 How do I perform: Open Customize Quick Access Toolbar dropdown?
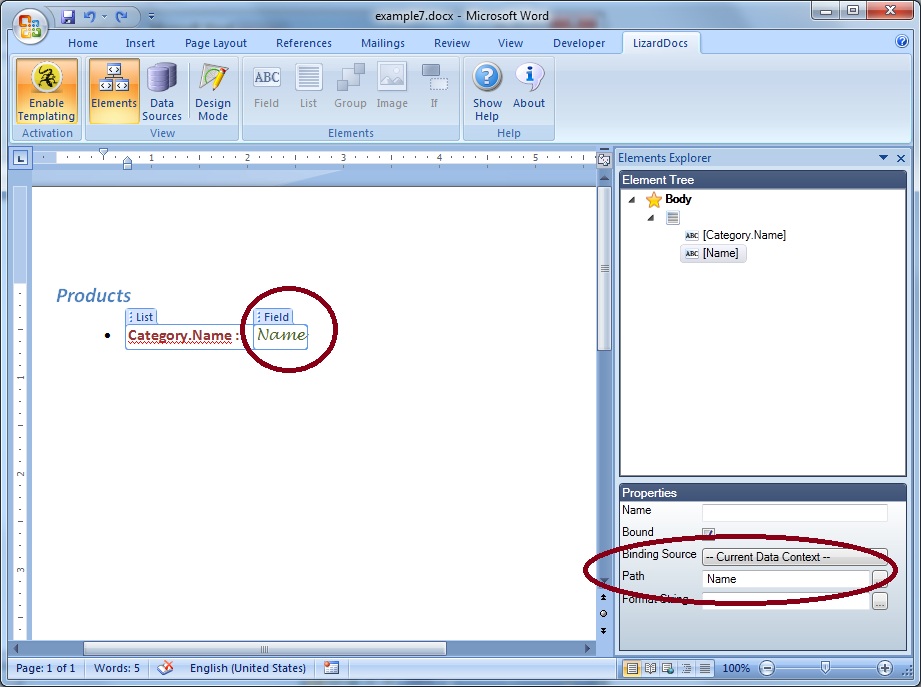click(x=152, y=16)
